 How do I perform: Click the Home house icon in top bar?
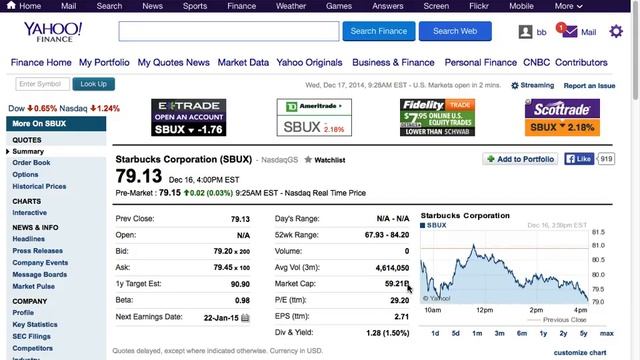coord(11,5)
